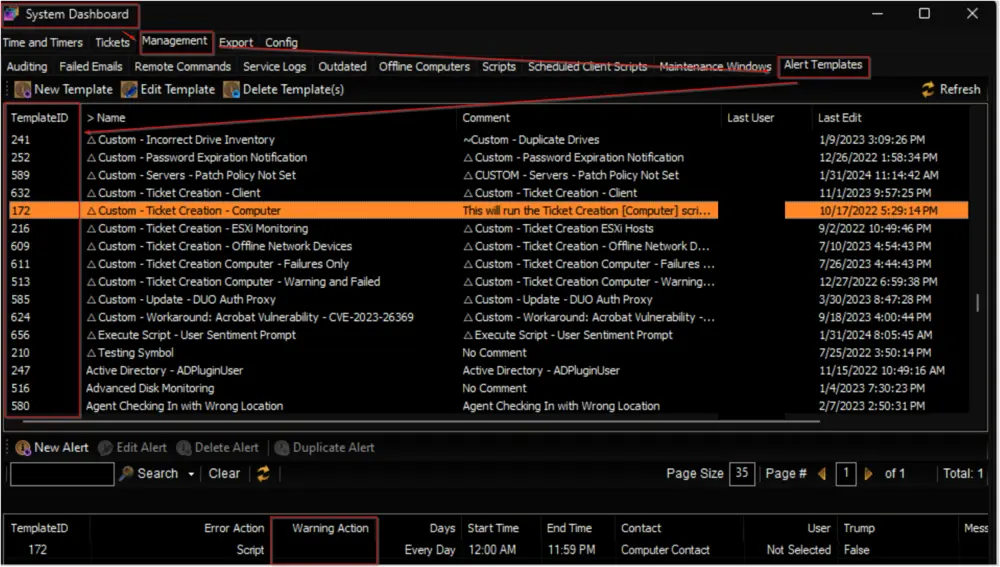Click the Page Size field
The height and width of the screenshot is (567, 1000).
tap(742, 473)
